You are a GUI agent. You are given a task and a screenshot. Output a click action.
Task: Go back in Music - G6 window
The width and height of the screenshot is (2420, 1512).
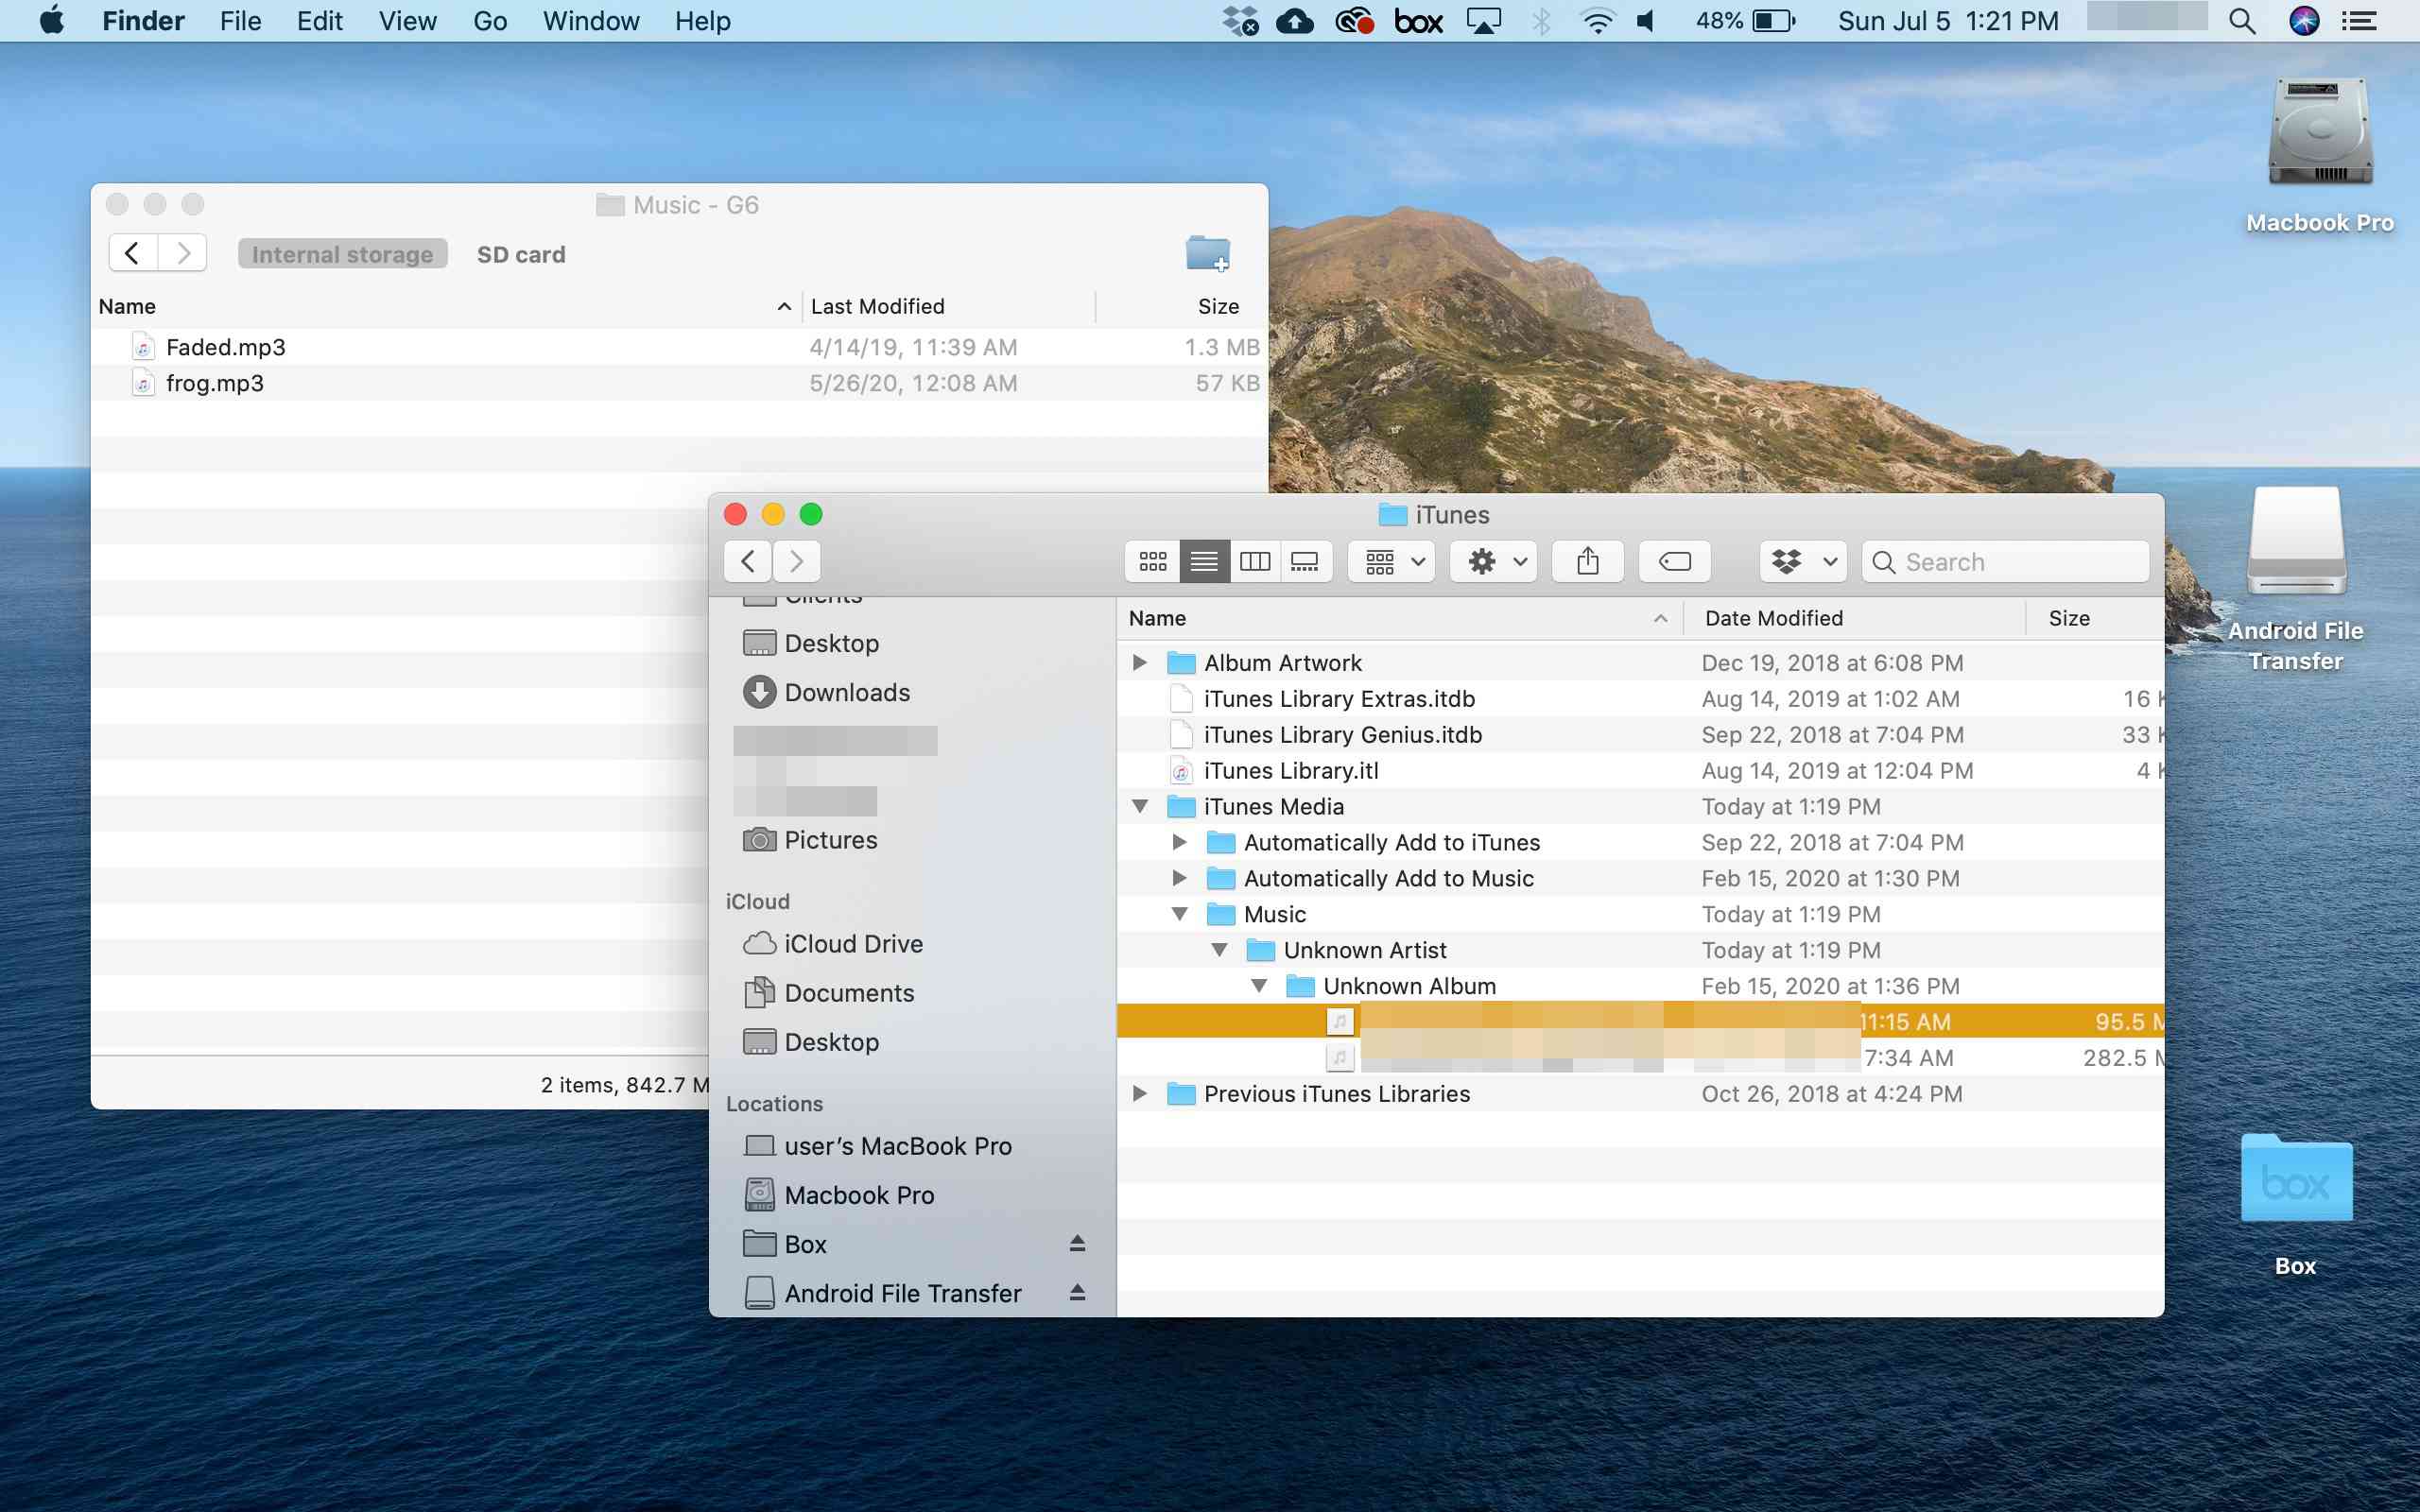133,253
